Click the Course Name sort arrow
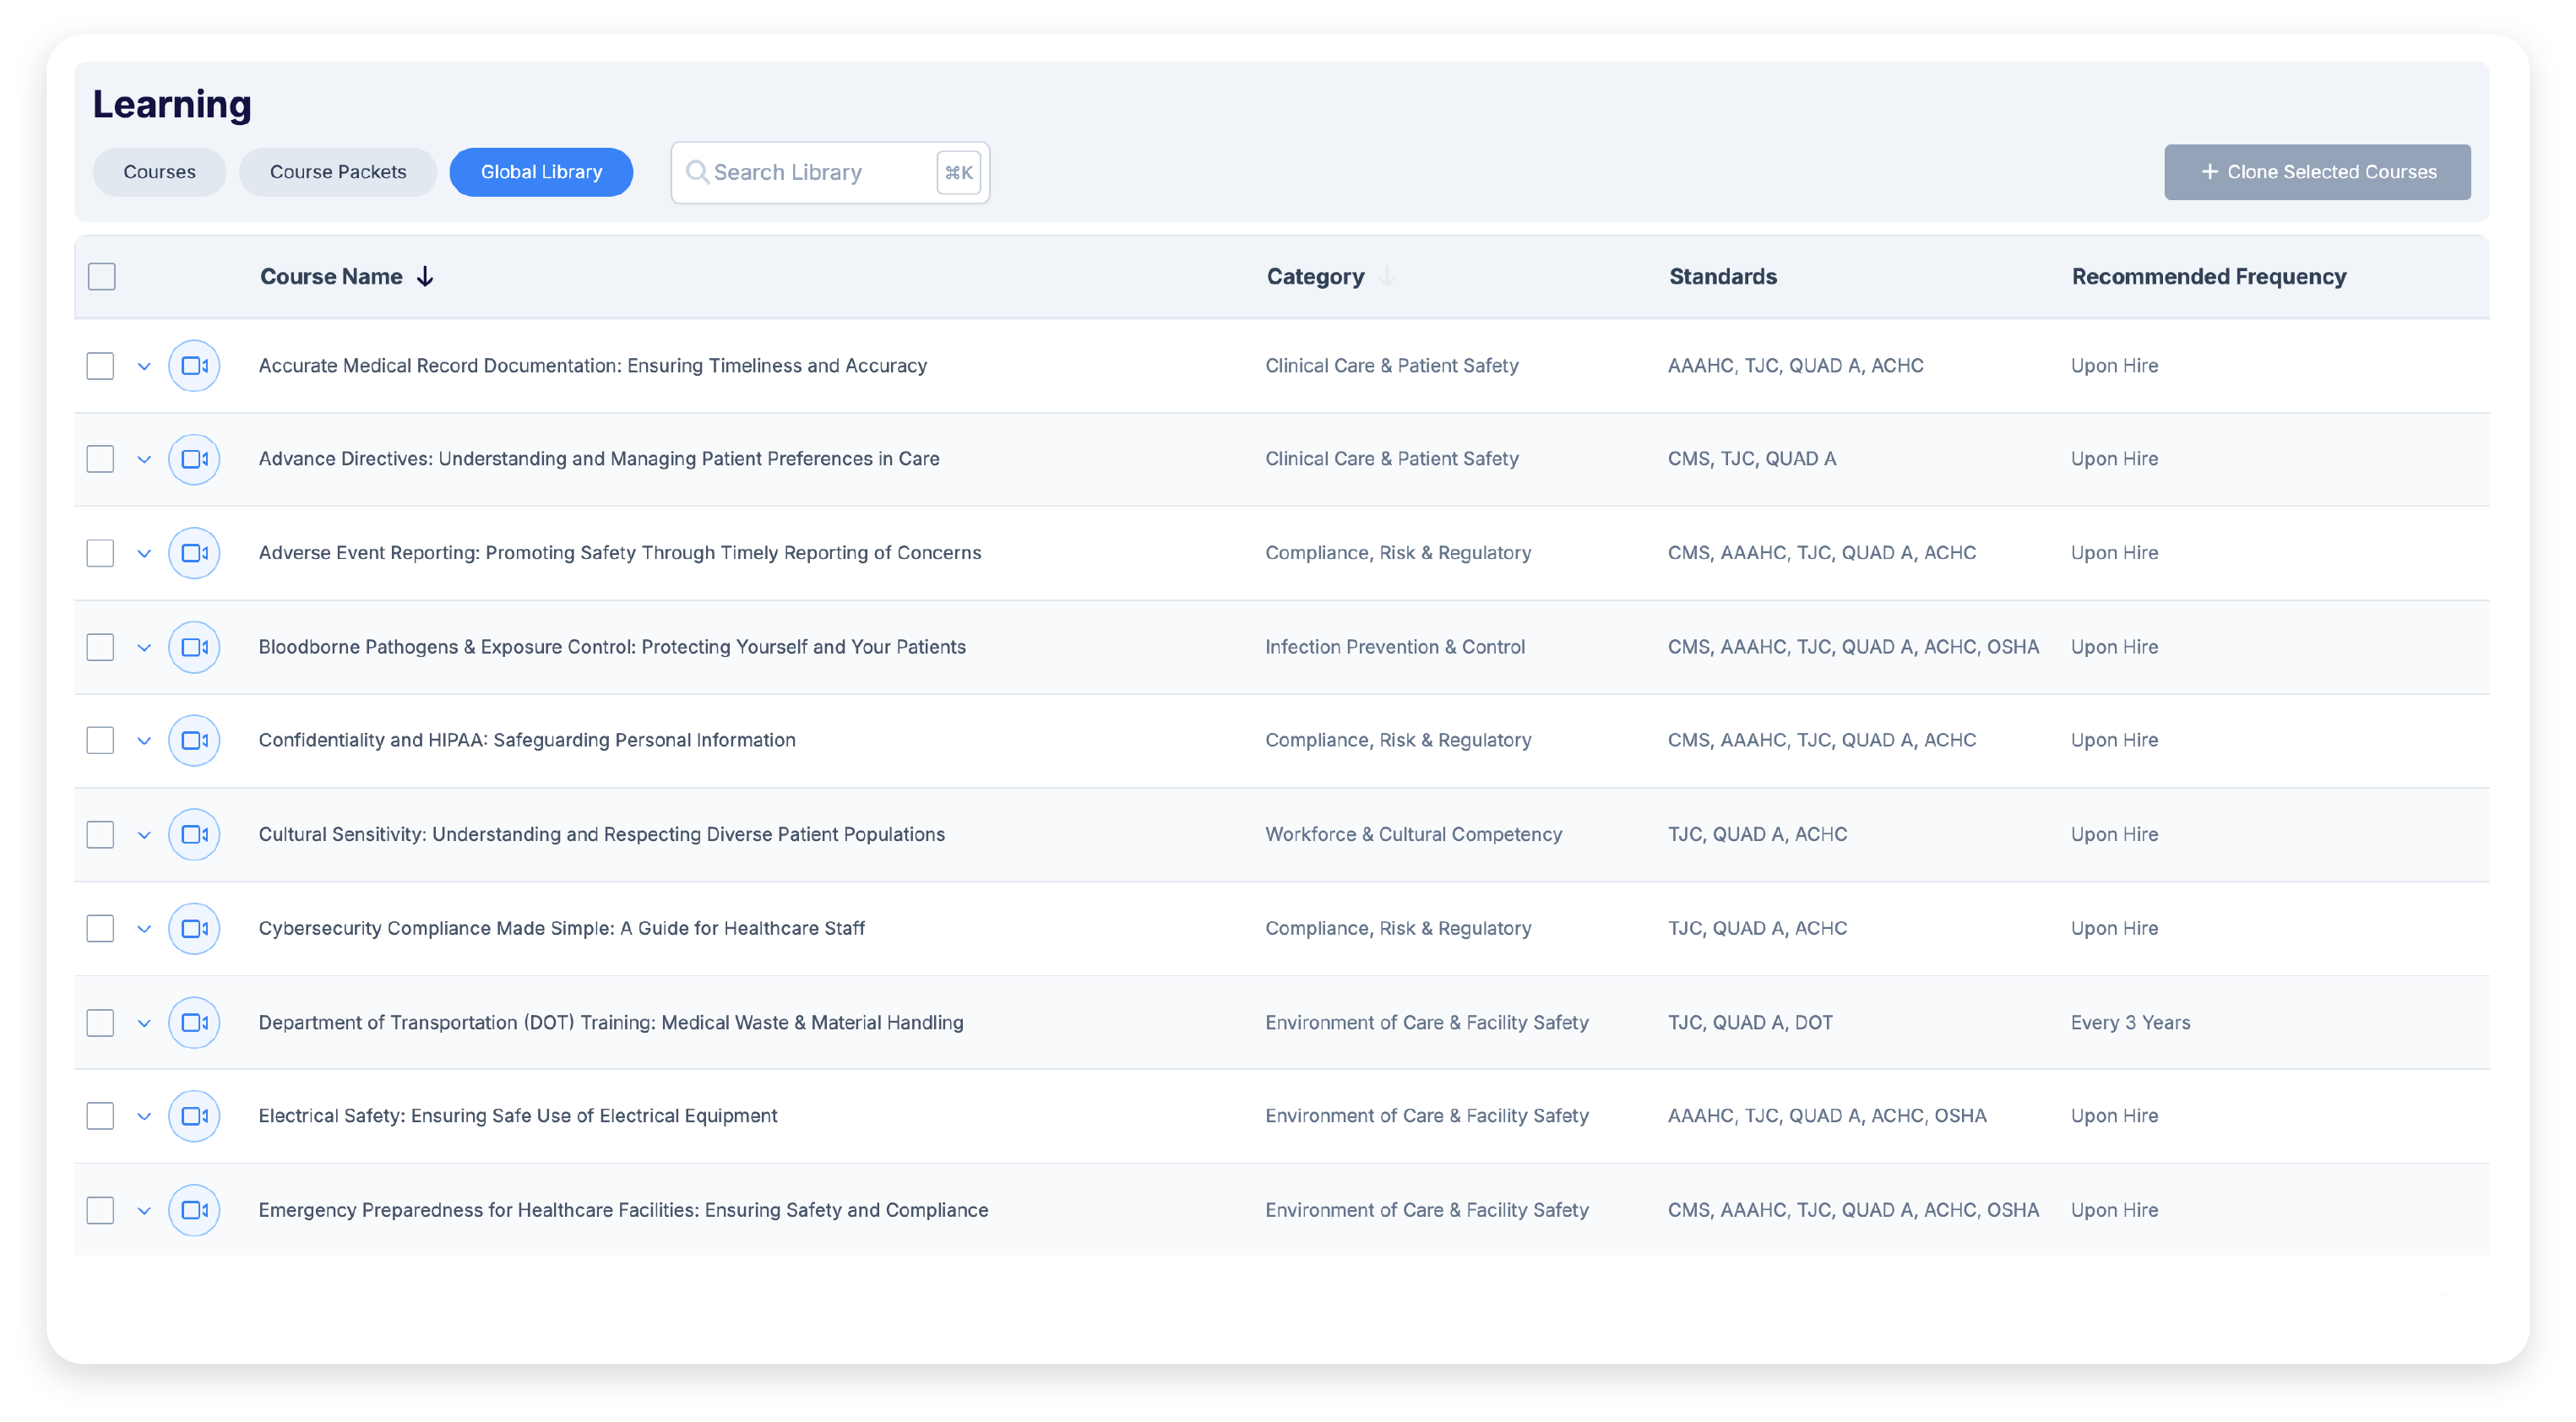Viewport: 2576px width, 1422px height. [x=425, y=277]
